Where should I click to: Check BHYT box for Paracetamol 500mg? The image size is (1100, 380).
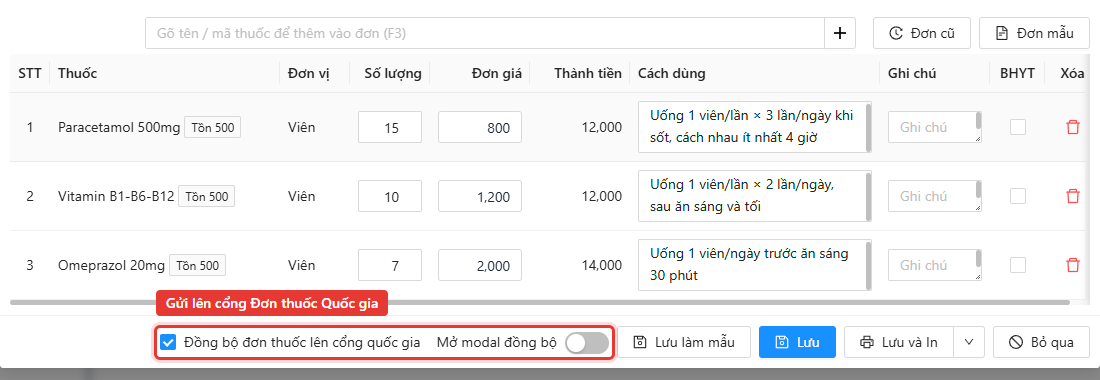pyautogui.click(x=1017, y=127)
